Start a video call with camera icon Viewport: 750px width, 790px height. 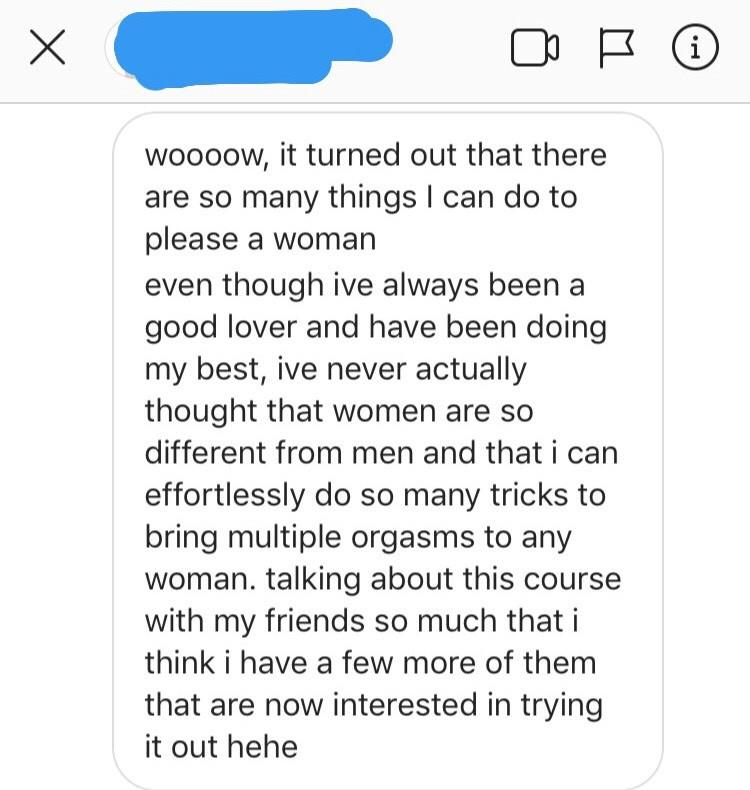point(534,48)
